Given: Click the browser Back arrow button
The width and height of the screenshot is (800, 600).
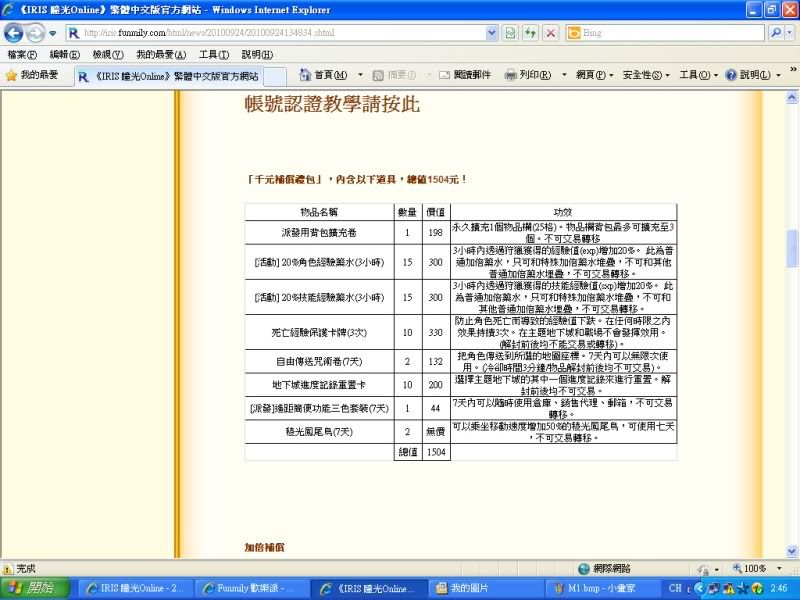Looking at the screenshot, I should (15, 32).
